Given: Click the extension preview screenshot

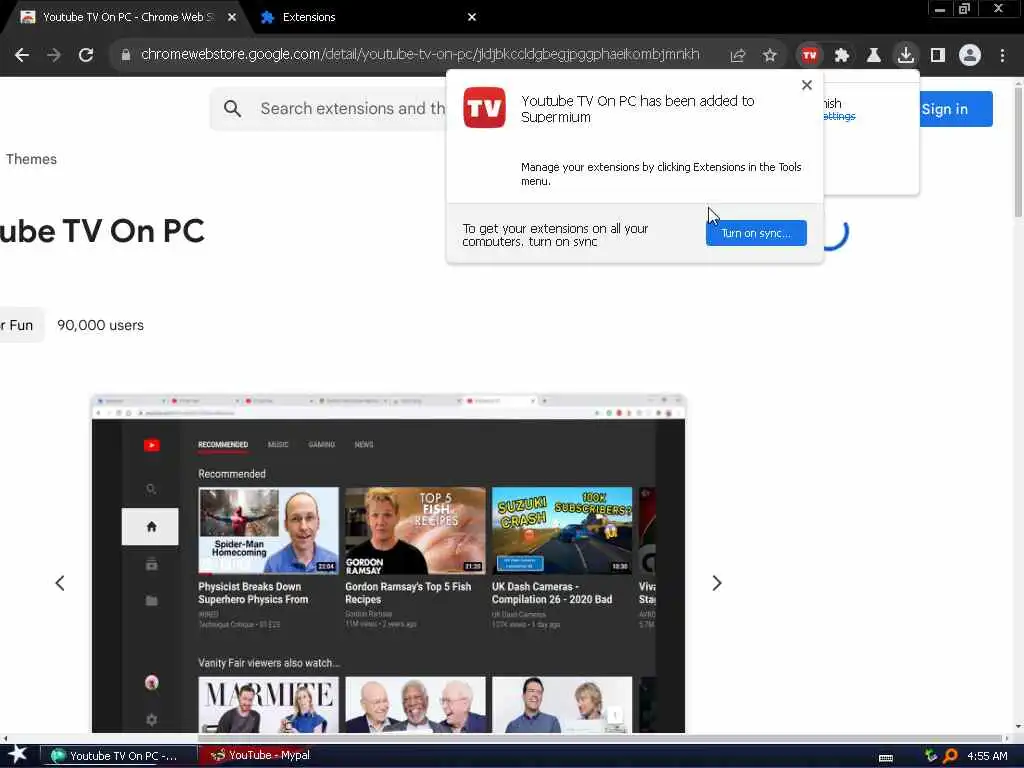Looking at the screenshot, I should click(x=389, y=563).
